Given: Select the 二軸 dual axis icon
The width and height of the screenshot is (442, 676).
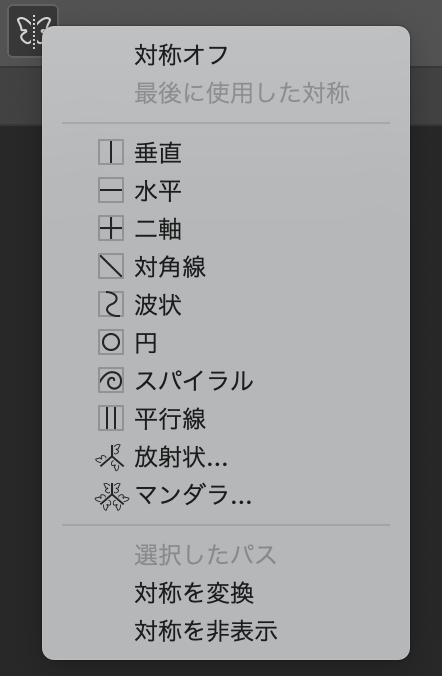Looking at the screenshot, I should (111, 228).
